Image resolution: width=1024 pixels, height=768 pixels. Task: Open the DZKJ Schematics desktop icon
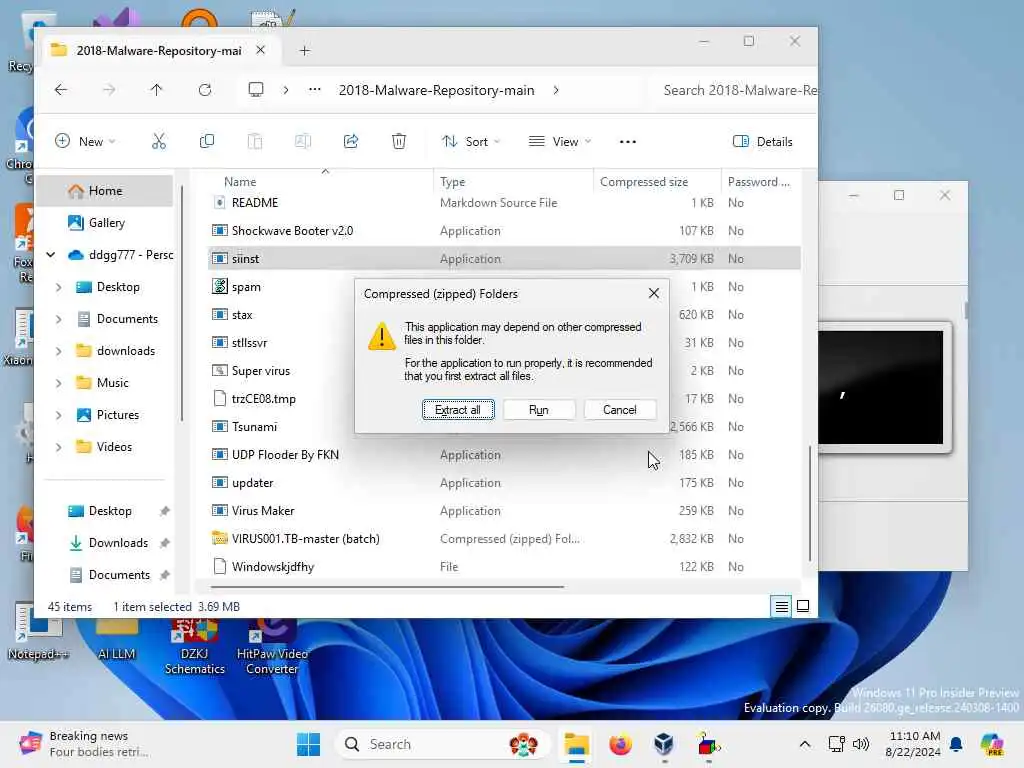[195, 647]
